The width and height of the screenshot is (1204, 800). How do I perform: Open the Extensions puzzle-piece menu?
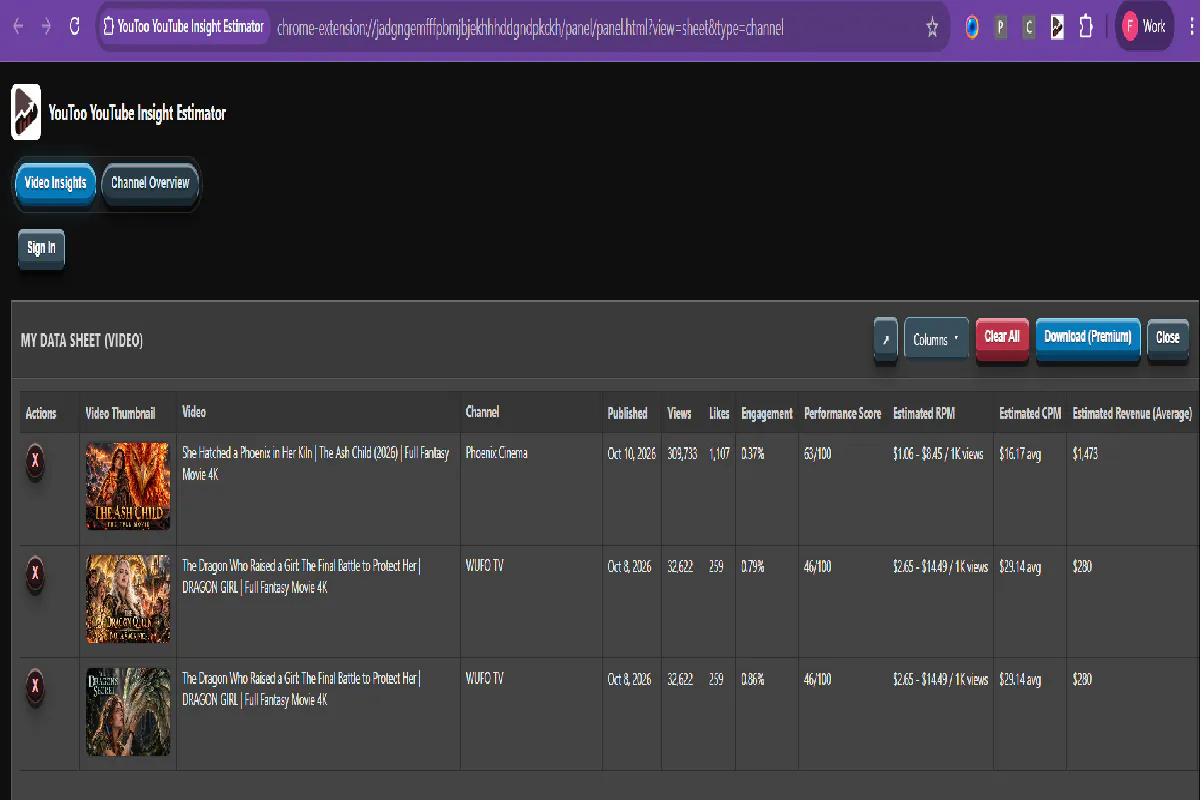(1085, 27)
